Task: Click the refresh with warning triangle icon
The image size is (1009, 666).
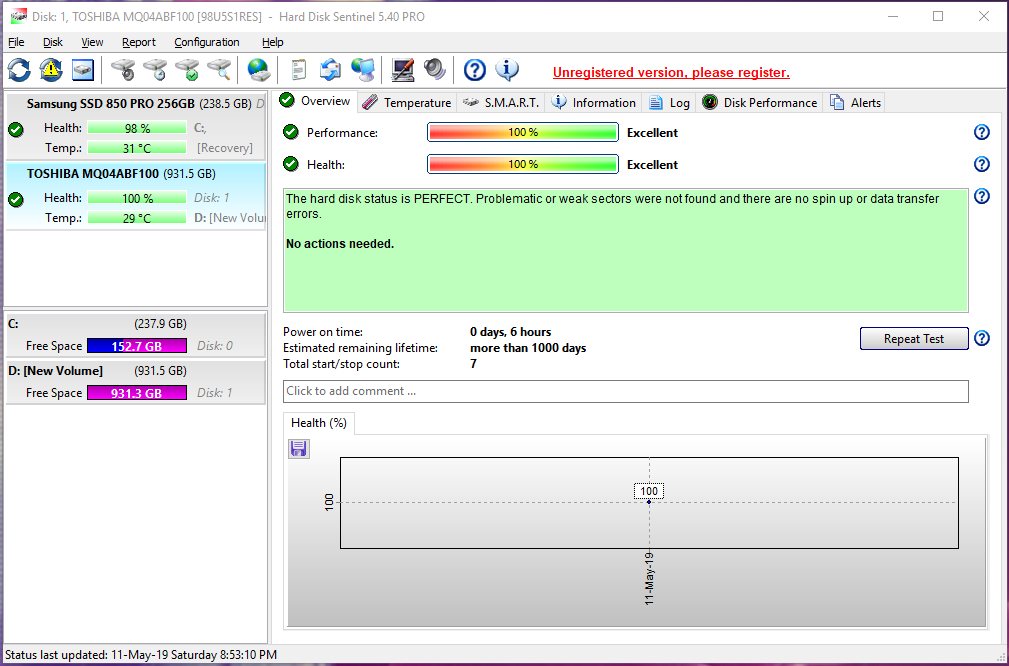Action: pyautogui.click(x=51, y=70)
